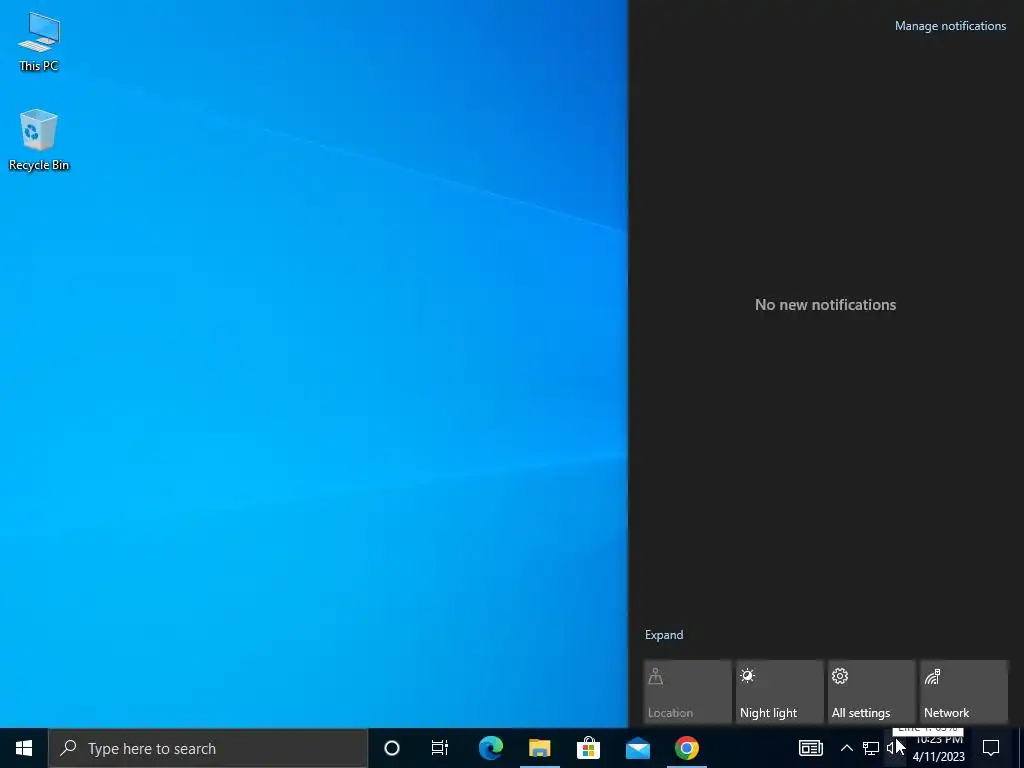Screen dimensions: 1024x768
Task: Open Task View on the taskbar
Action: pyautogui.click(x=440, y=748)
